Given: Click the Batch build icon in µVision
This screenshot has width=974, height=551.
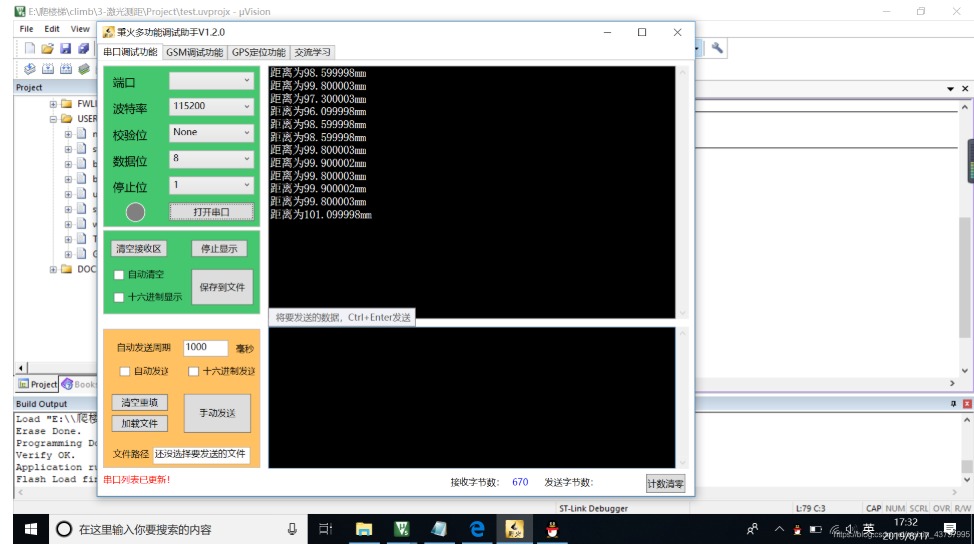Looking at the screenshot, I should click(84, 68).
